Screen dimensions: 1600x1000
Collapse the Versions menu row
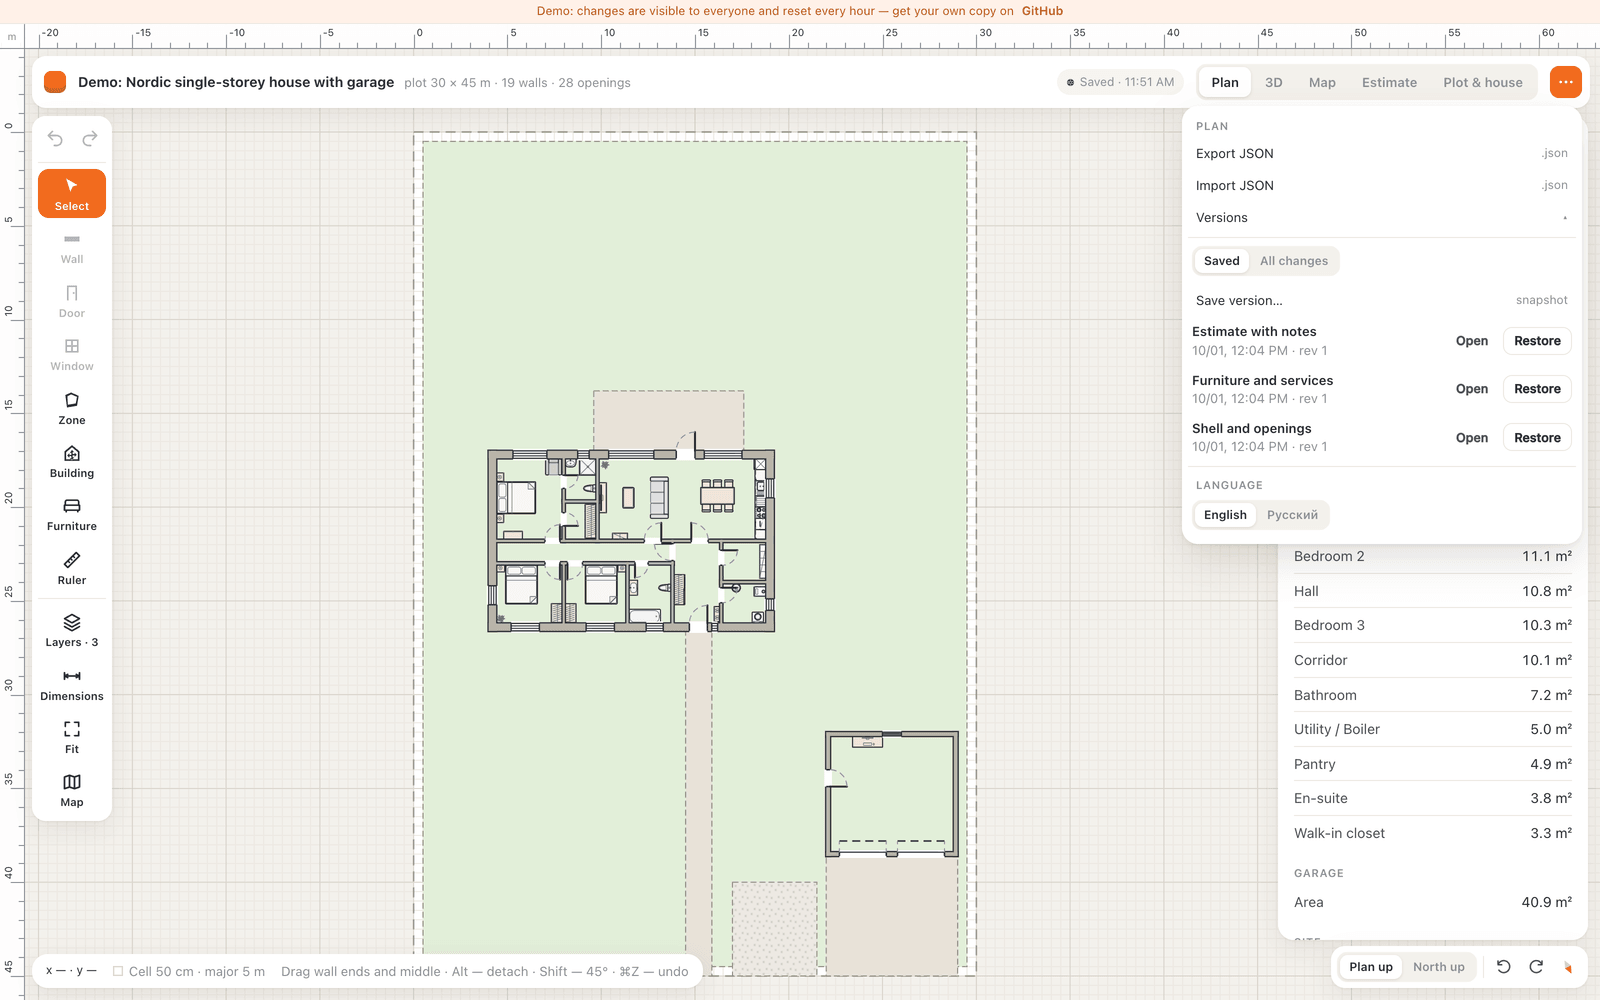click(x=1382, y=218)
